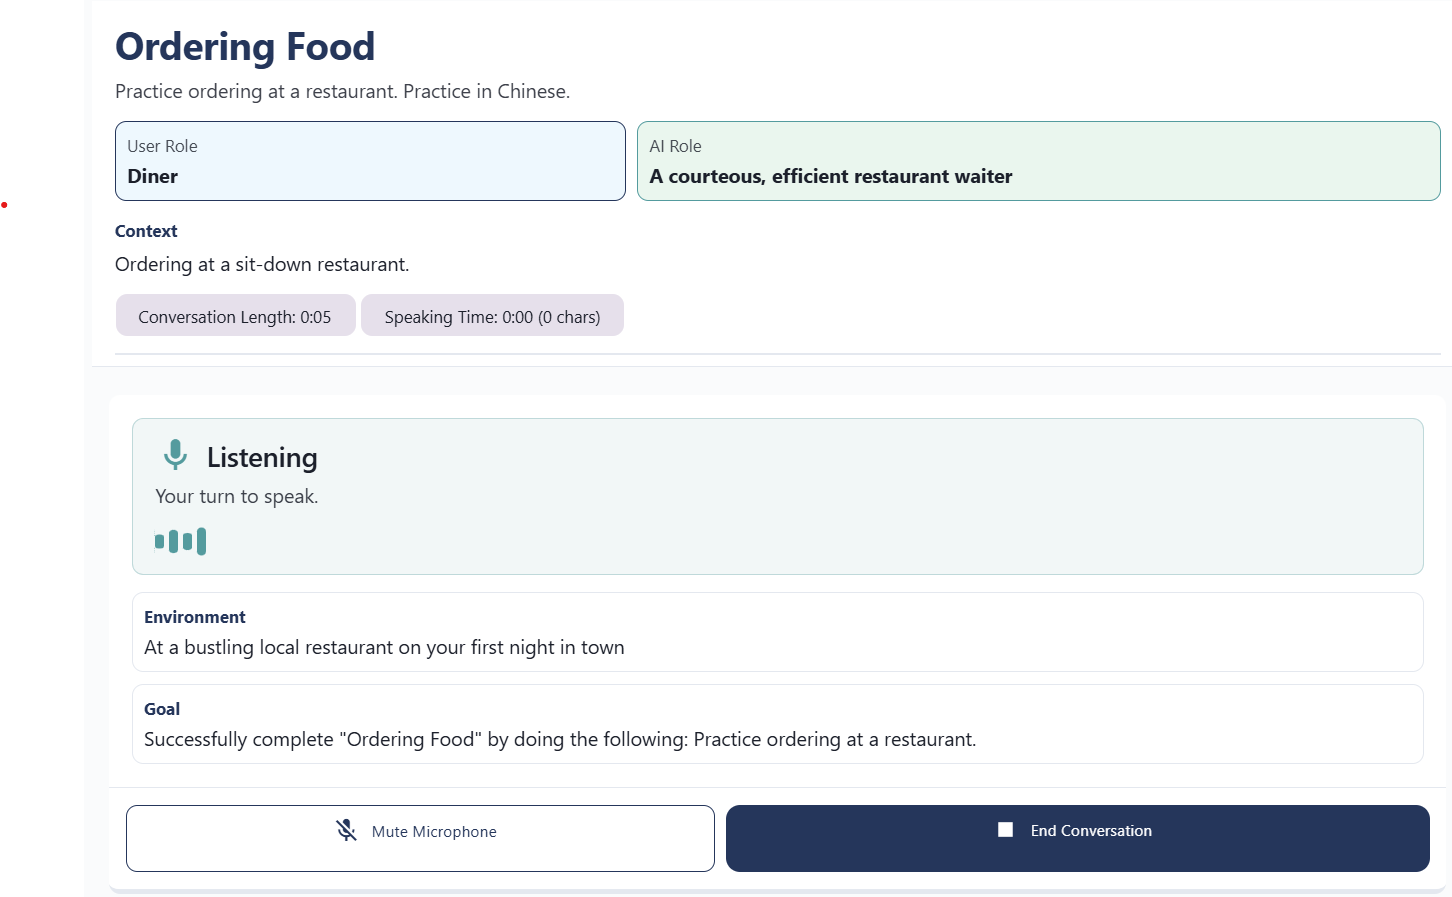Click the "Speaking Time" badge
Screen dimensions: 1452x897
(x=492, y=315)
